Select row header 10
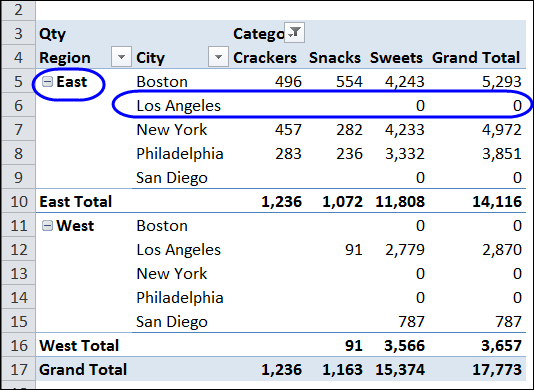This screenshot has width=534, height=390. pyautogui.click(x=18, y=202)
